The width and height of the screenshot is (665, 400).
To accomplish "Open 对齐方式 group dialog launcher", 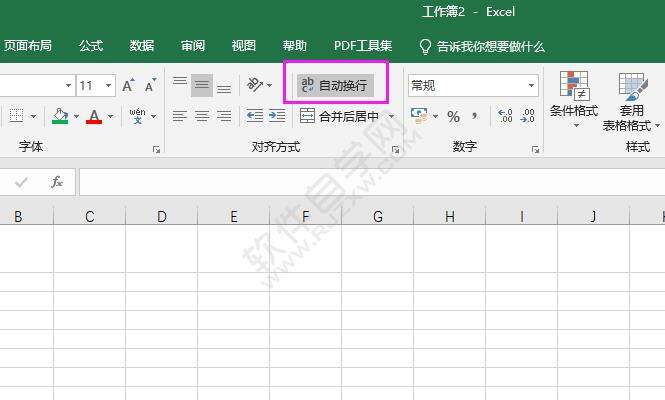I will tap(396, 149).
